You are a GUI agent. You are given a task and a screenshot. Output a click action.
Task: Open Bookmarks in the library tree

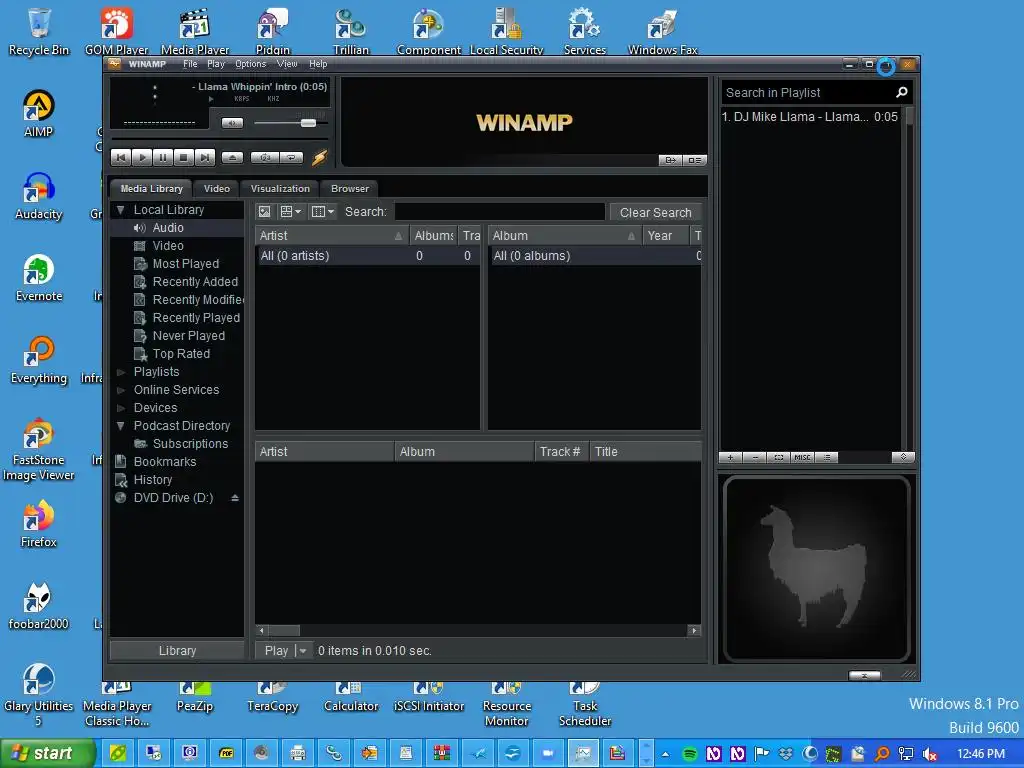pos(165,462)
